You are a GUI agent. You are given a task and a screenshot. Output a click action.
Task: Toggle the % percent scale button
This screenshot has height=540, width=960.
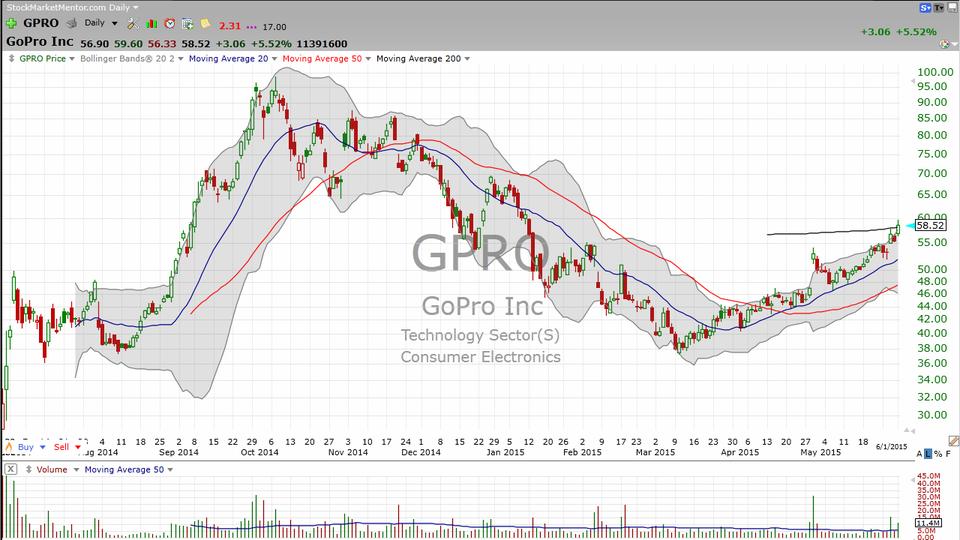938,454
